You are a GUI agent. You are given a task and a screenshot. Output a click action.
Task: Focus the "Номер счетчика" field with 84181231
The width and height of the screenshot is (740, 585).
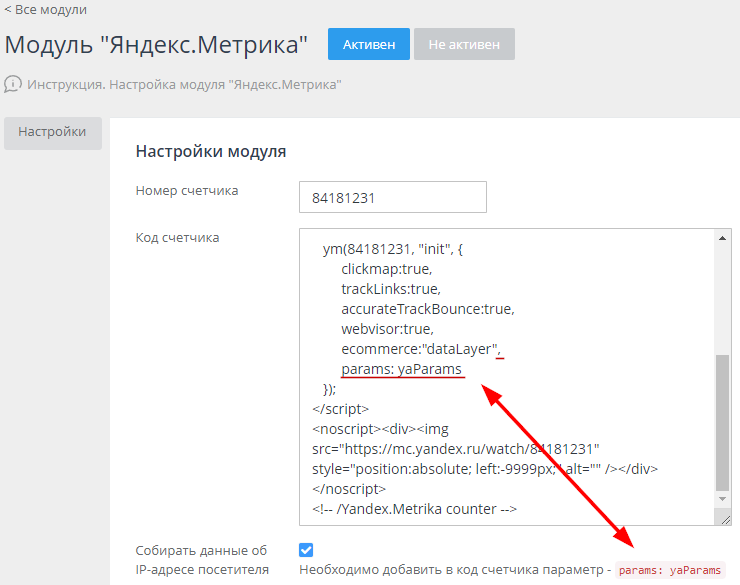tap(392, 197)
